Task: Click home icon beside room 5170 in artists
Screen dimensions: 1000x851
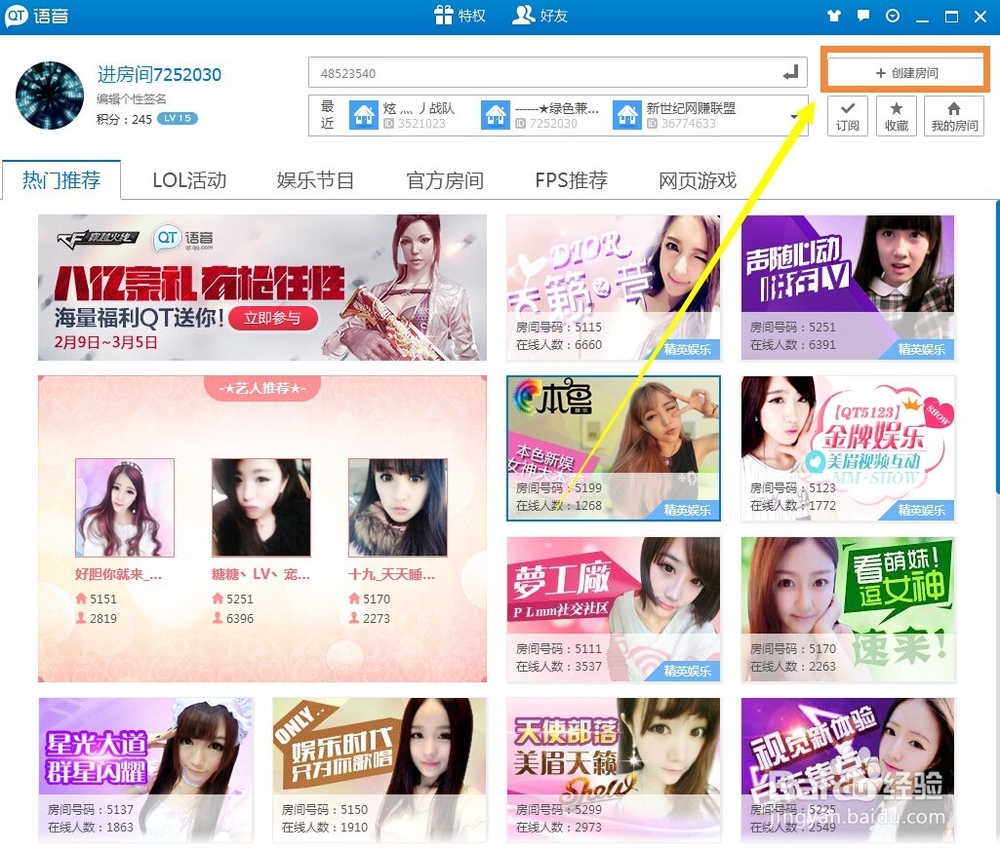Action: [354, 598]
